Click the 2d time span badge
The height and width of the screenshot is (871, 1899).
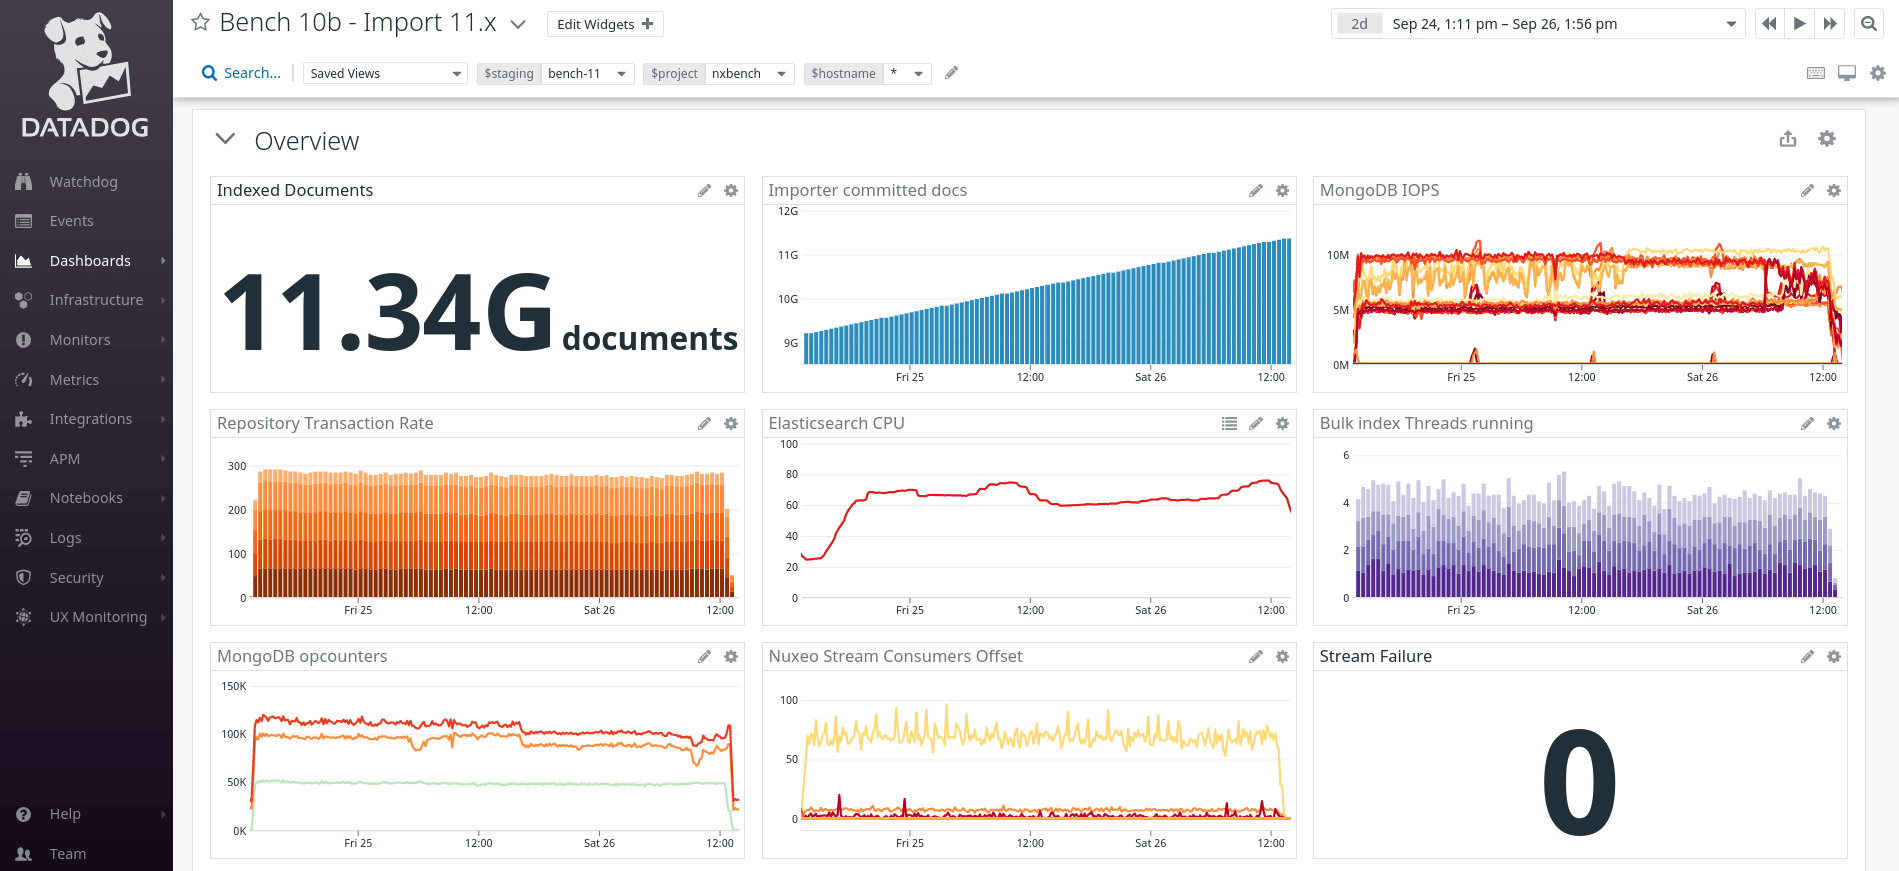coord(1359,24)
